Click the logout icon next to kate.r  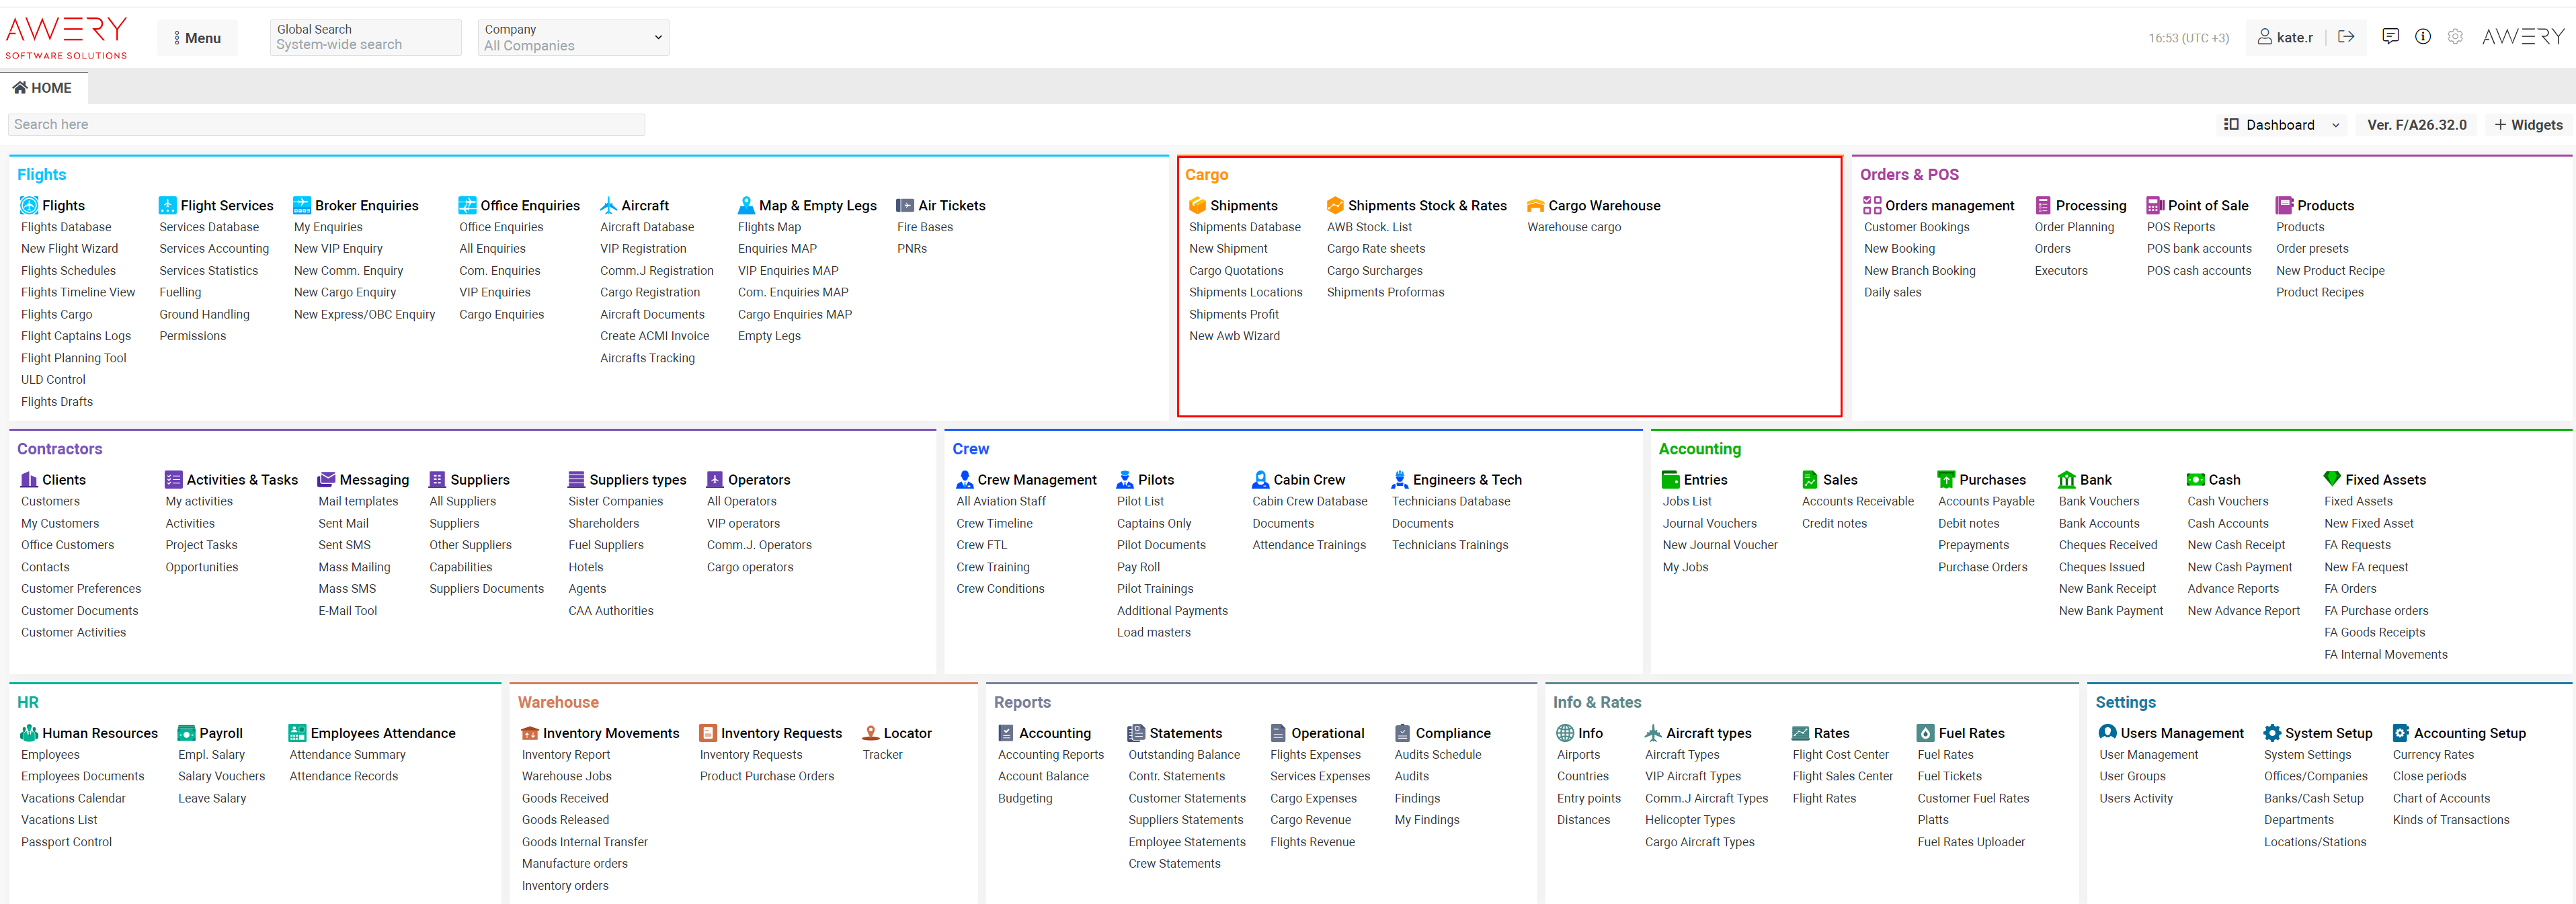point(2346,37)
